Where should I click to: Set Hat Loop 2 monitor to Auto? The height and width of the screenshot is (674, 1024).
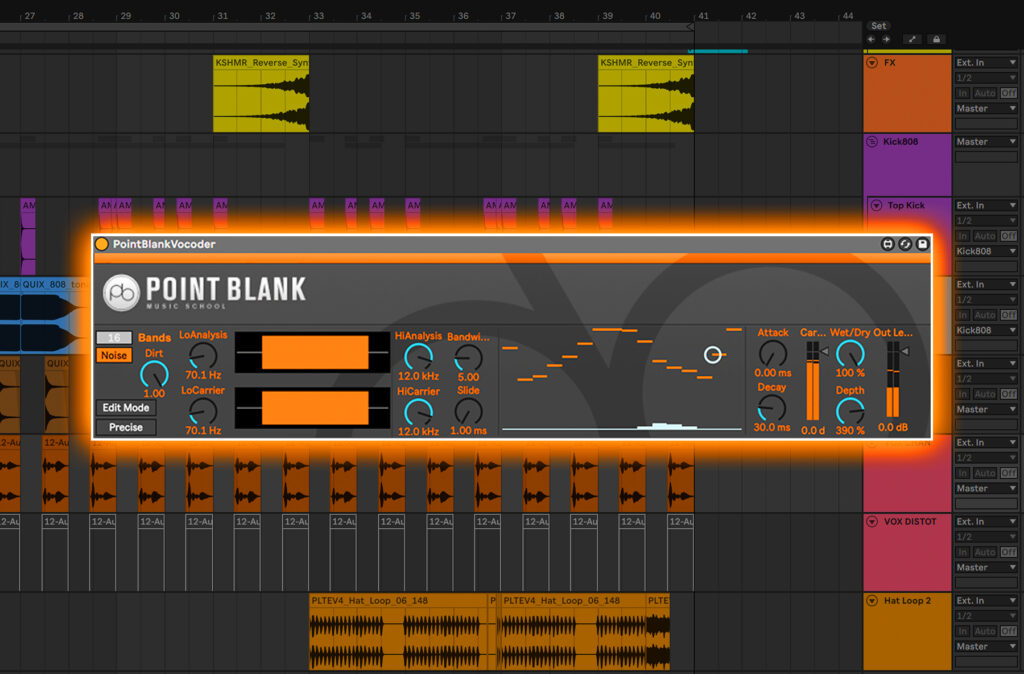tap(985, 632)
